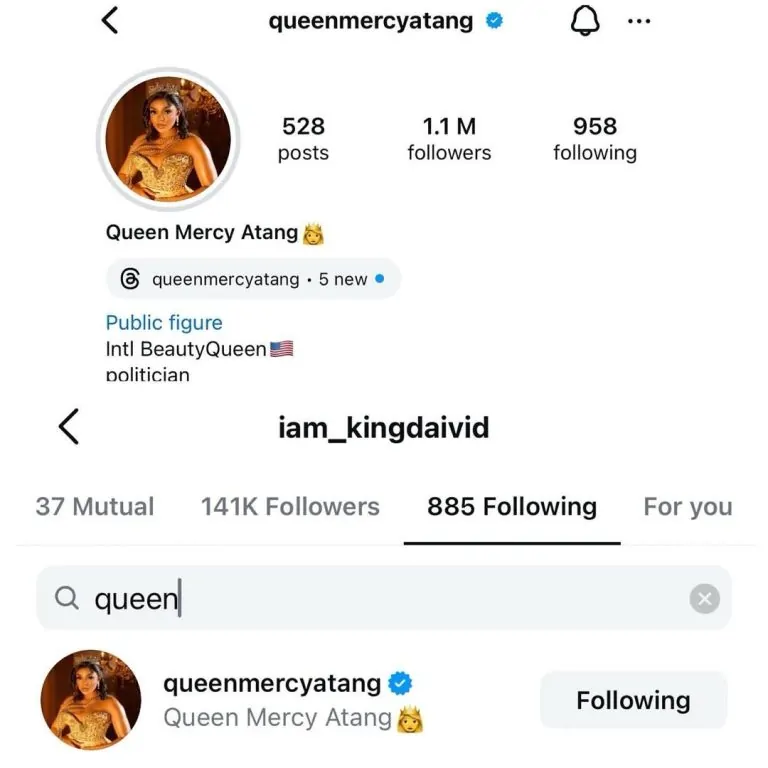768x768 pixels.
Task: Click the magnifier search icon
Action: coord(66,599)
